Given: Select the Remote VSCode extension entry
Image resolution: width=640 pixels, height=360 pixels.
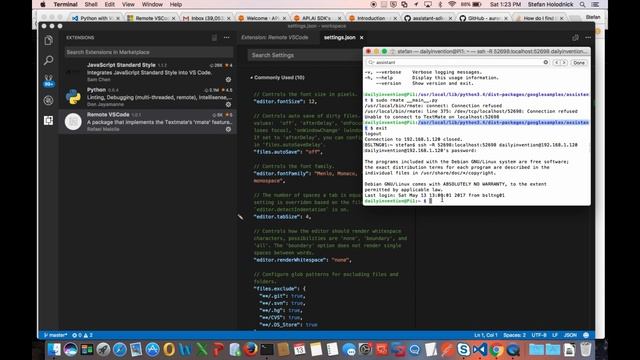Looking at the screenshot, I should coord(147,122).
